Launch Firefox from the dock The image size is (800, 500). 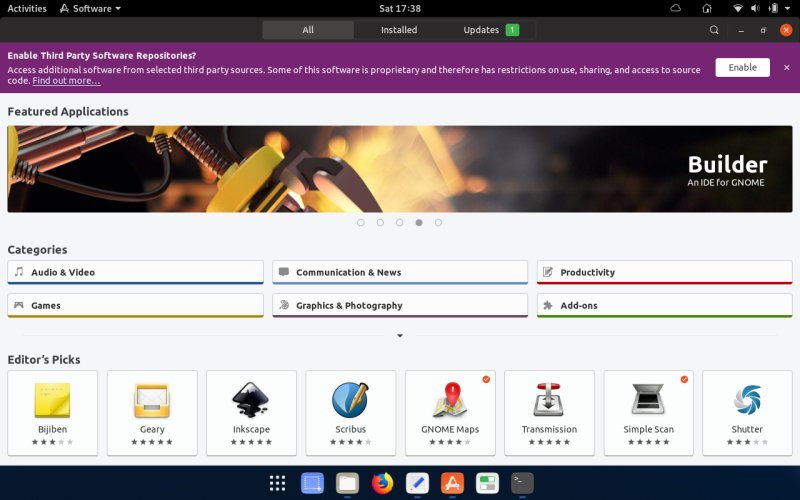382,483
